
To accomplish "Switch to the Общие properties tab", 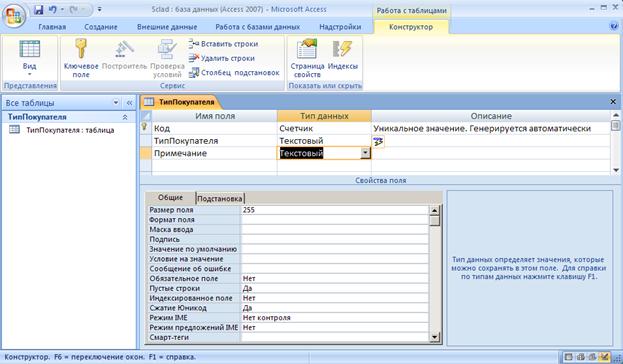I will 170,197.
